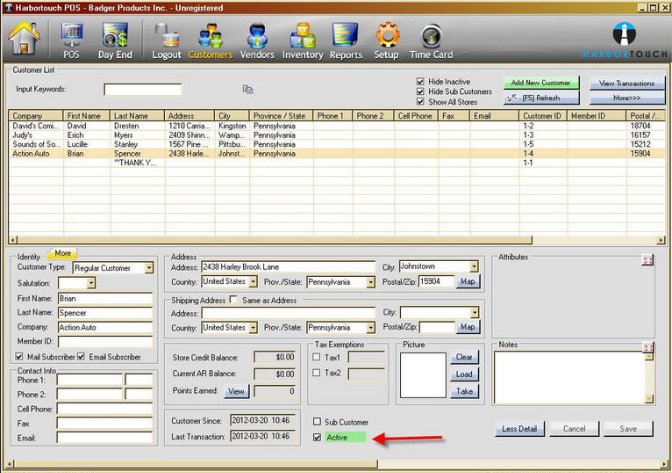Click the Home house icon

pyautogui.click(x=24, y=40)
